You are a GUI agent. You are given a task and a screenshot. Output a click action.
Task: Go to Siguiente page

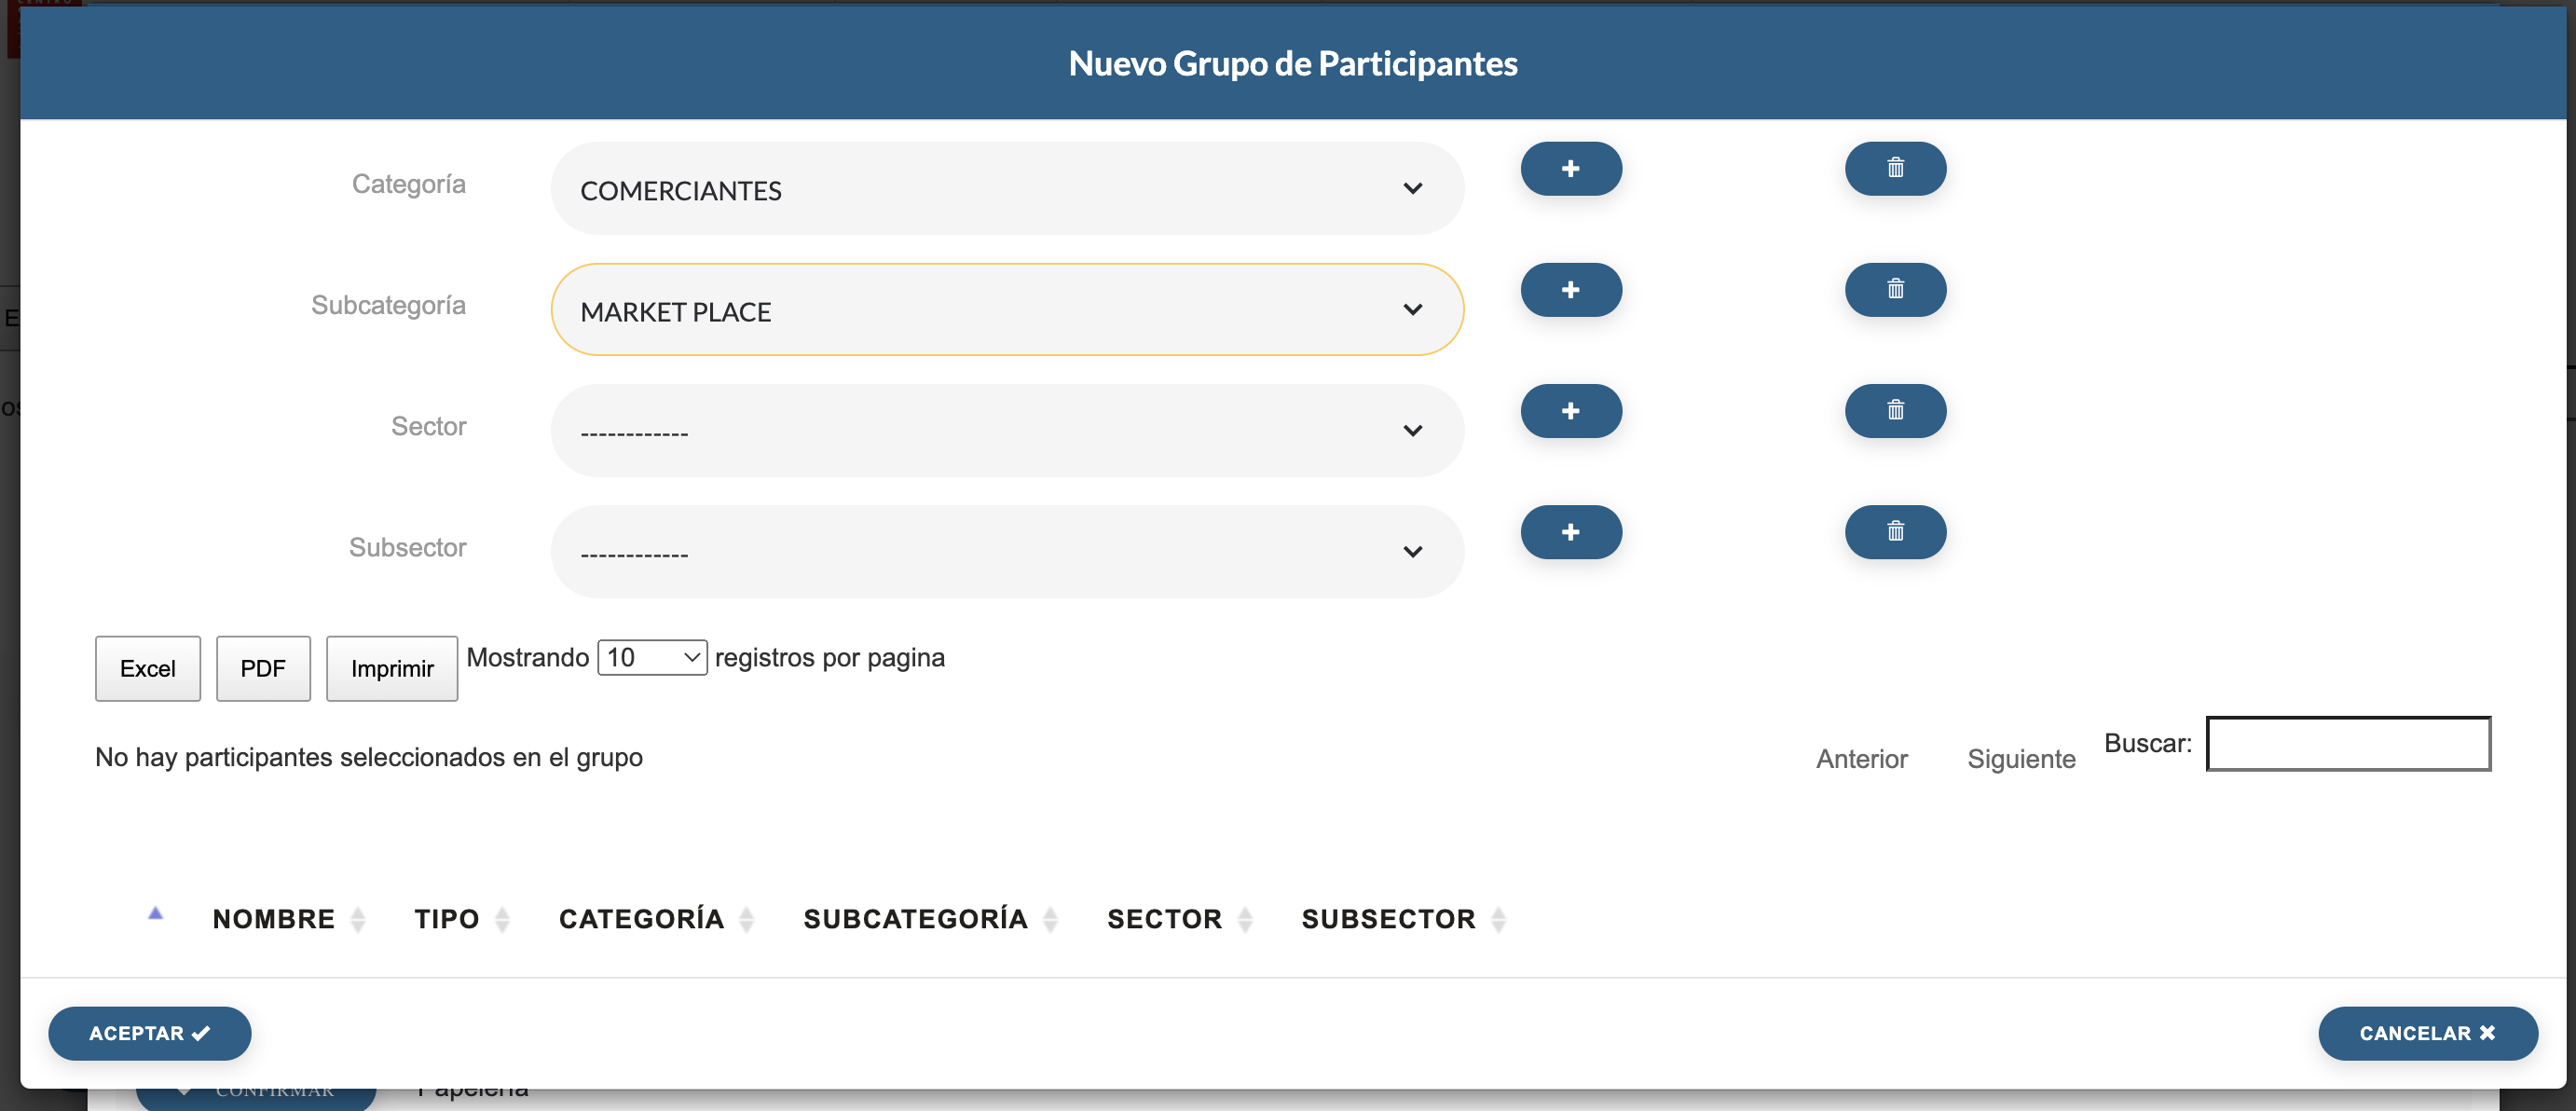pyautogui.click(x=2020, y=759)
